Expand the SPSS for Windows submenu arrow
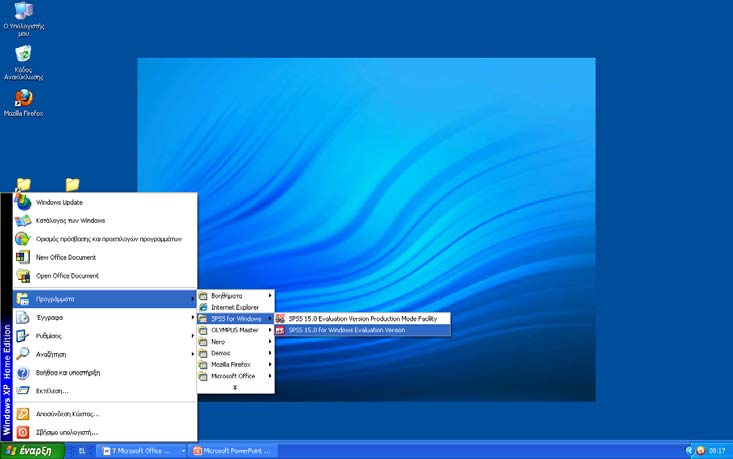Image resolution: width=733 pixels, height=459 pixels. click(x=270, y=319)
